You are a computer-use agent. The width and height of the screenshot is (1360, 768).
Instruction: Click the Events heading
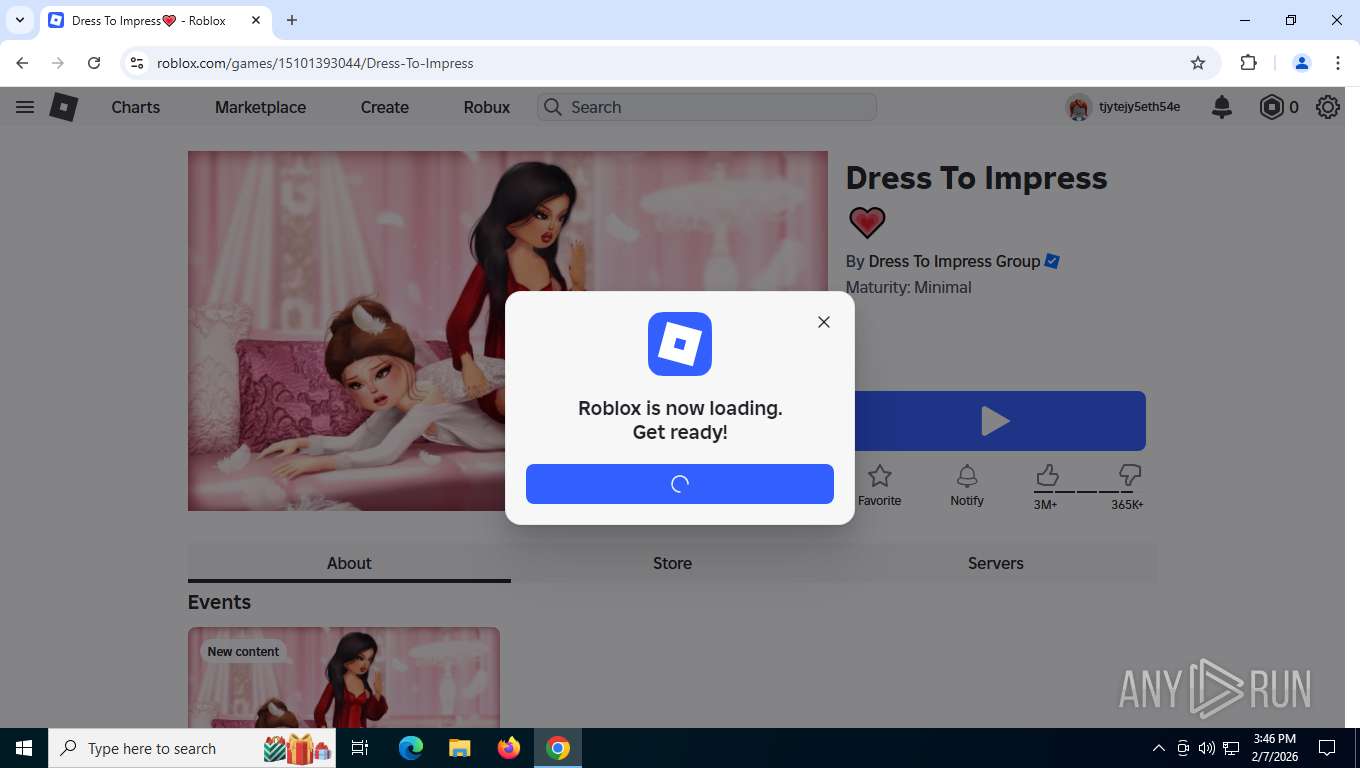coord(219,602)
